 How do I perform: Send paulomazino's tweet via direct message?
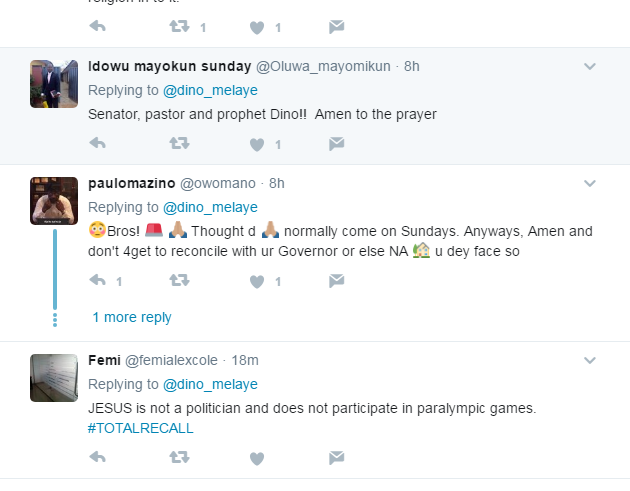click(x=337, y=281)
